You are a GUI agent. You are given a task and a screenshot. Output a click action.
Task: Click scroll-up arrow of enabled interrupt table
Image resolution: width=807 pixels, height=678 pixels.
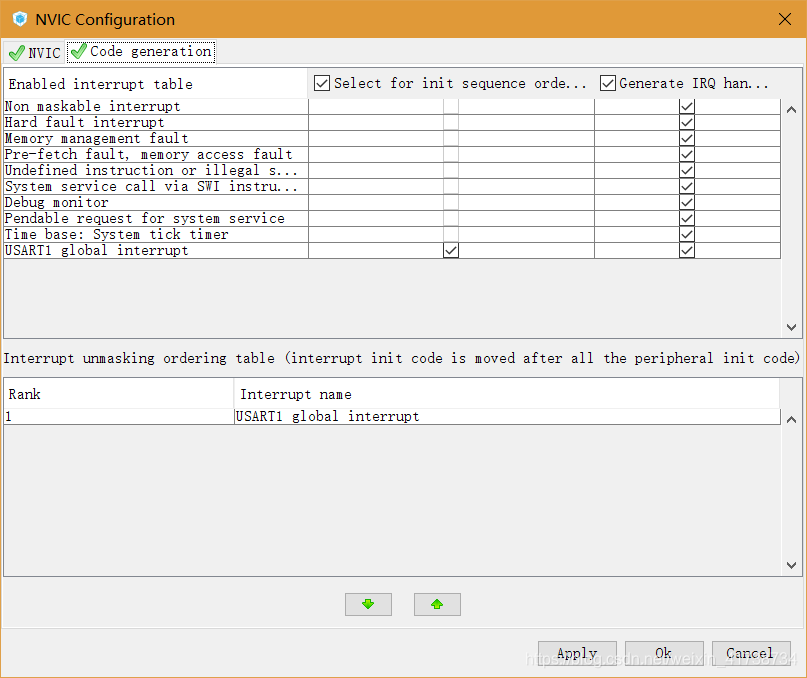tap(792, 110)
